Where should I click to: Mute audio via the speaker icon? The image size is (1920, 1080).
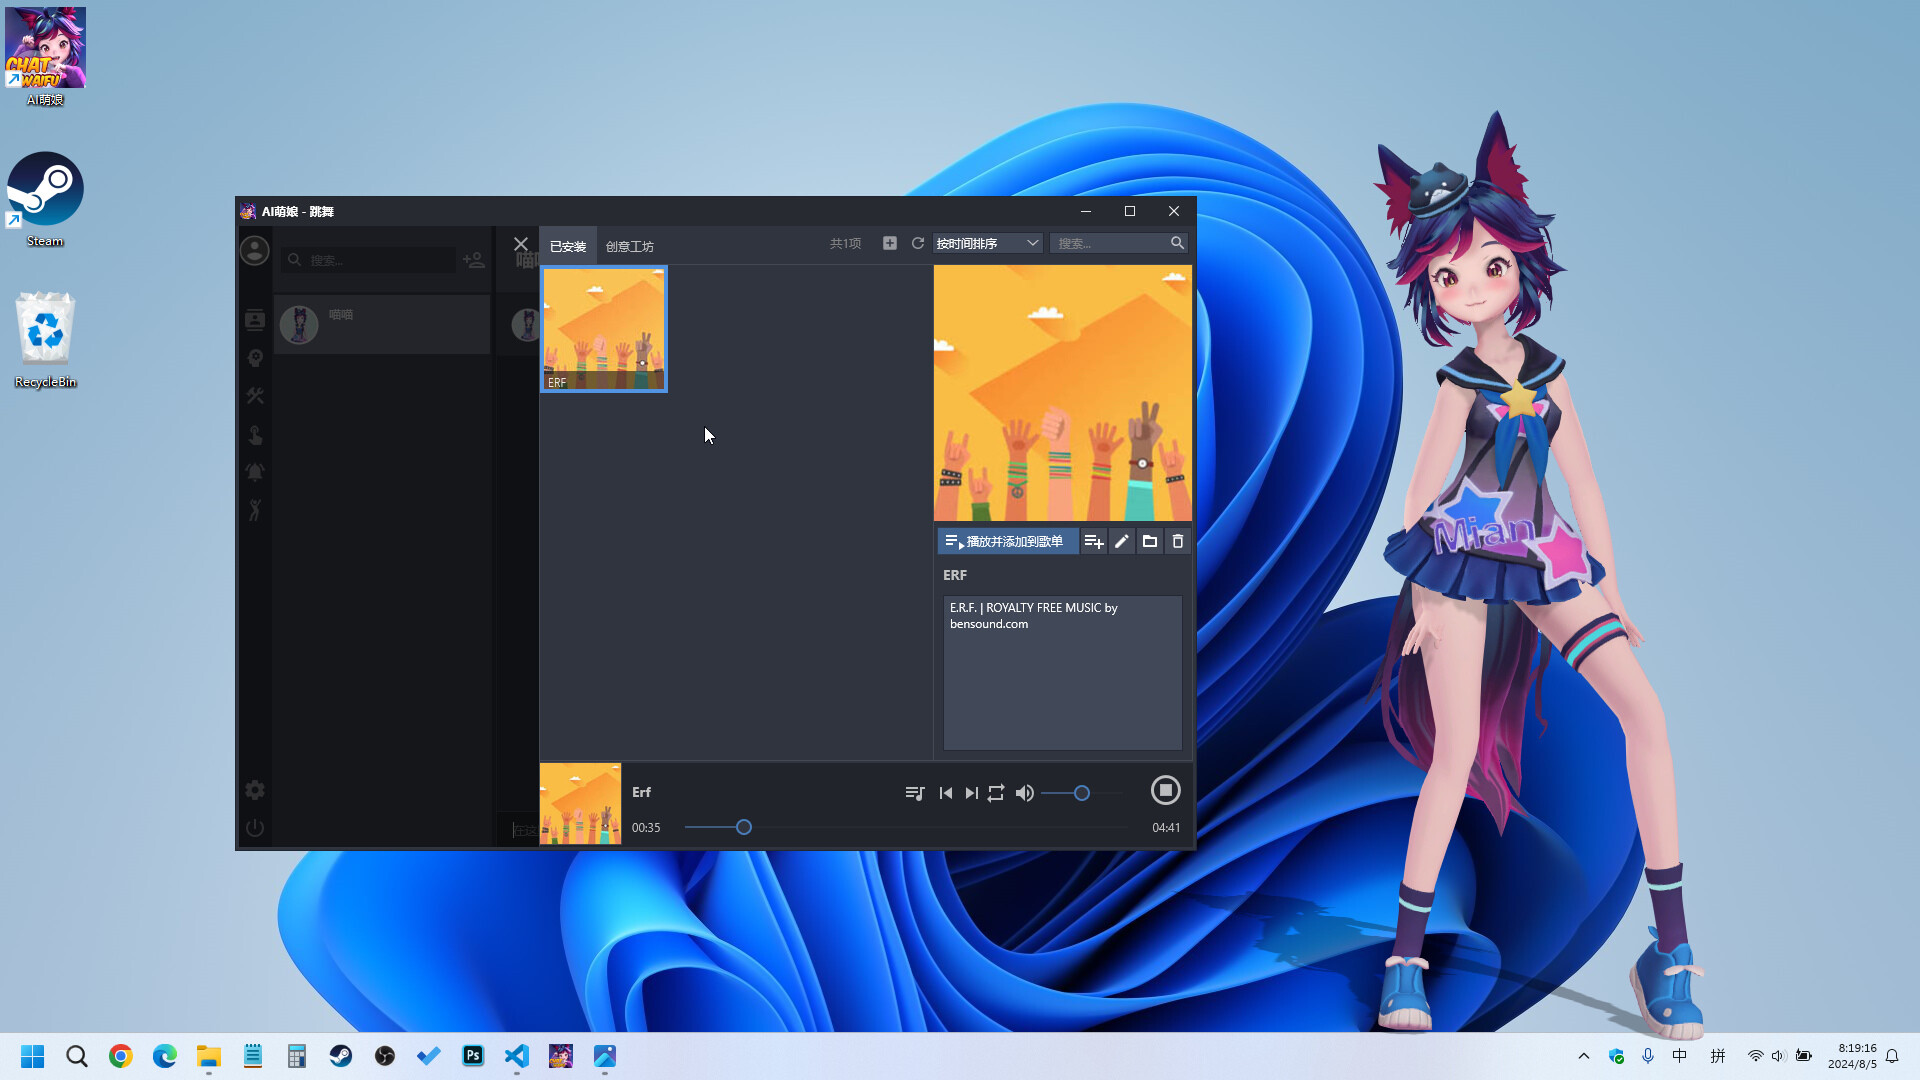click(x=1024, y=793)
